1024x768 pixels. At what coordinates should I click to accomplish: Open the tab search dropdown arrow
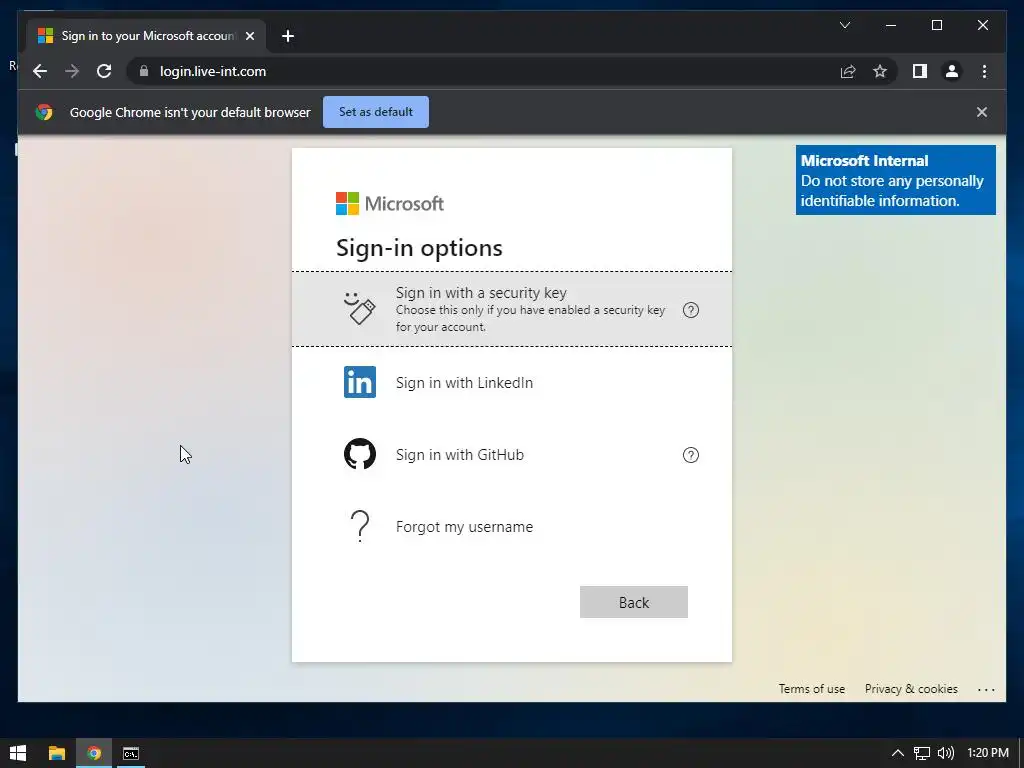844,25
